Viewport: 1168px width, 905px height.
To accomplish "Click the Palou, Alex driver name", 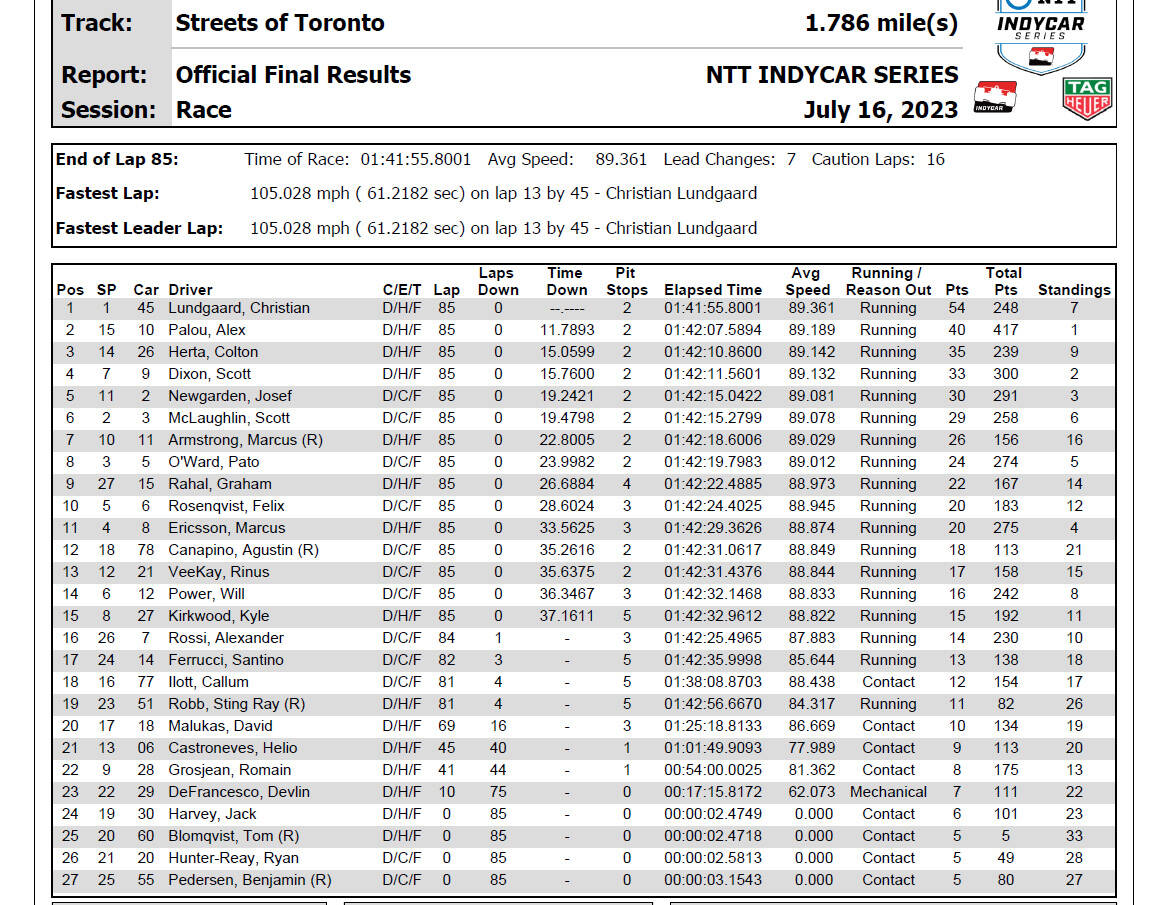I will [x=206, y=330].
